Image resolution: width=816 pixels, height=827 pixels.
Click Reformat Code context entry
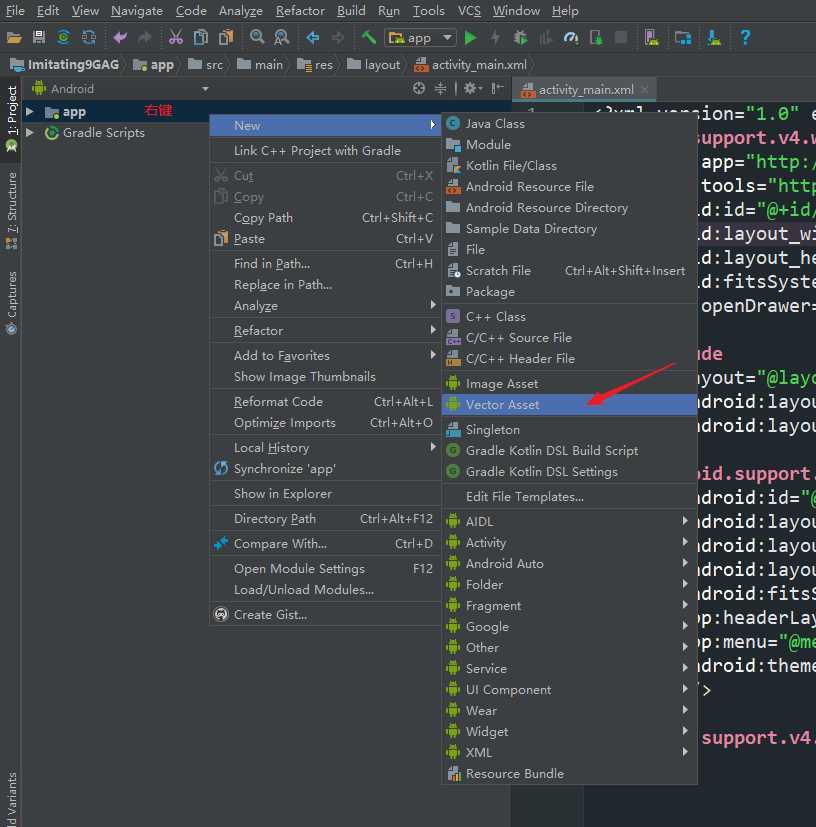(325, 401)
